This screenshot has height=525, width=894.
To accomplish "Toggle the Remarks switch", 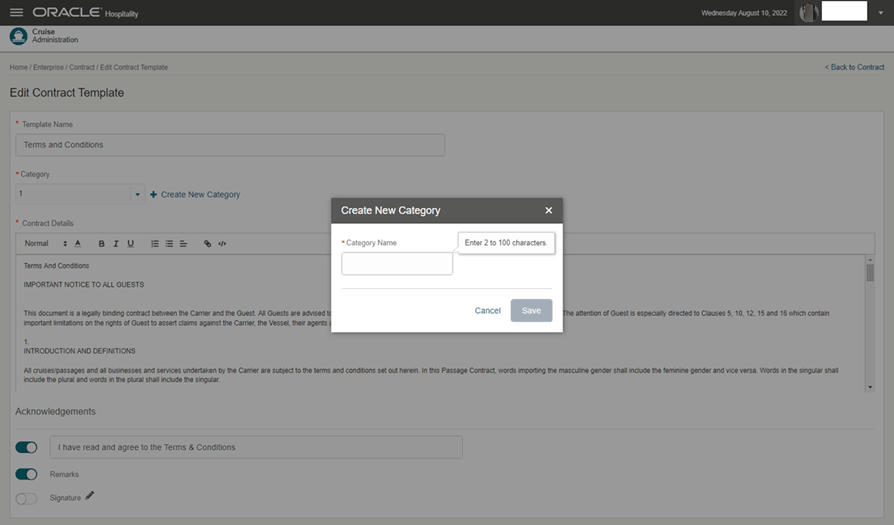I will (26, 474).
